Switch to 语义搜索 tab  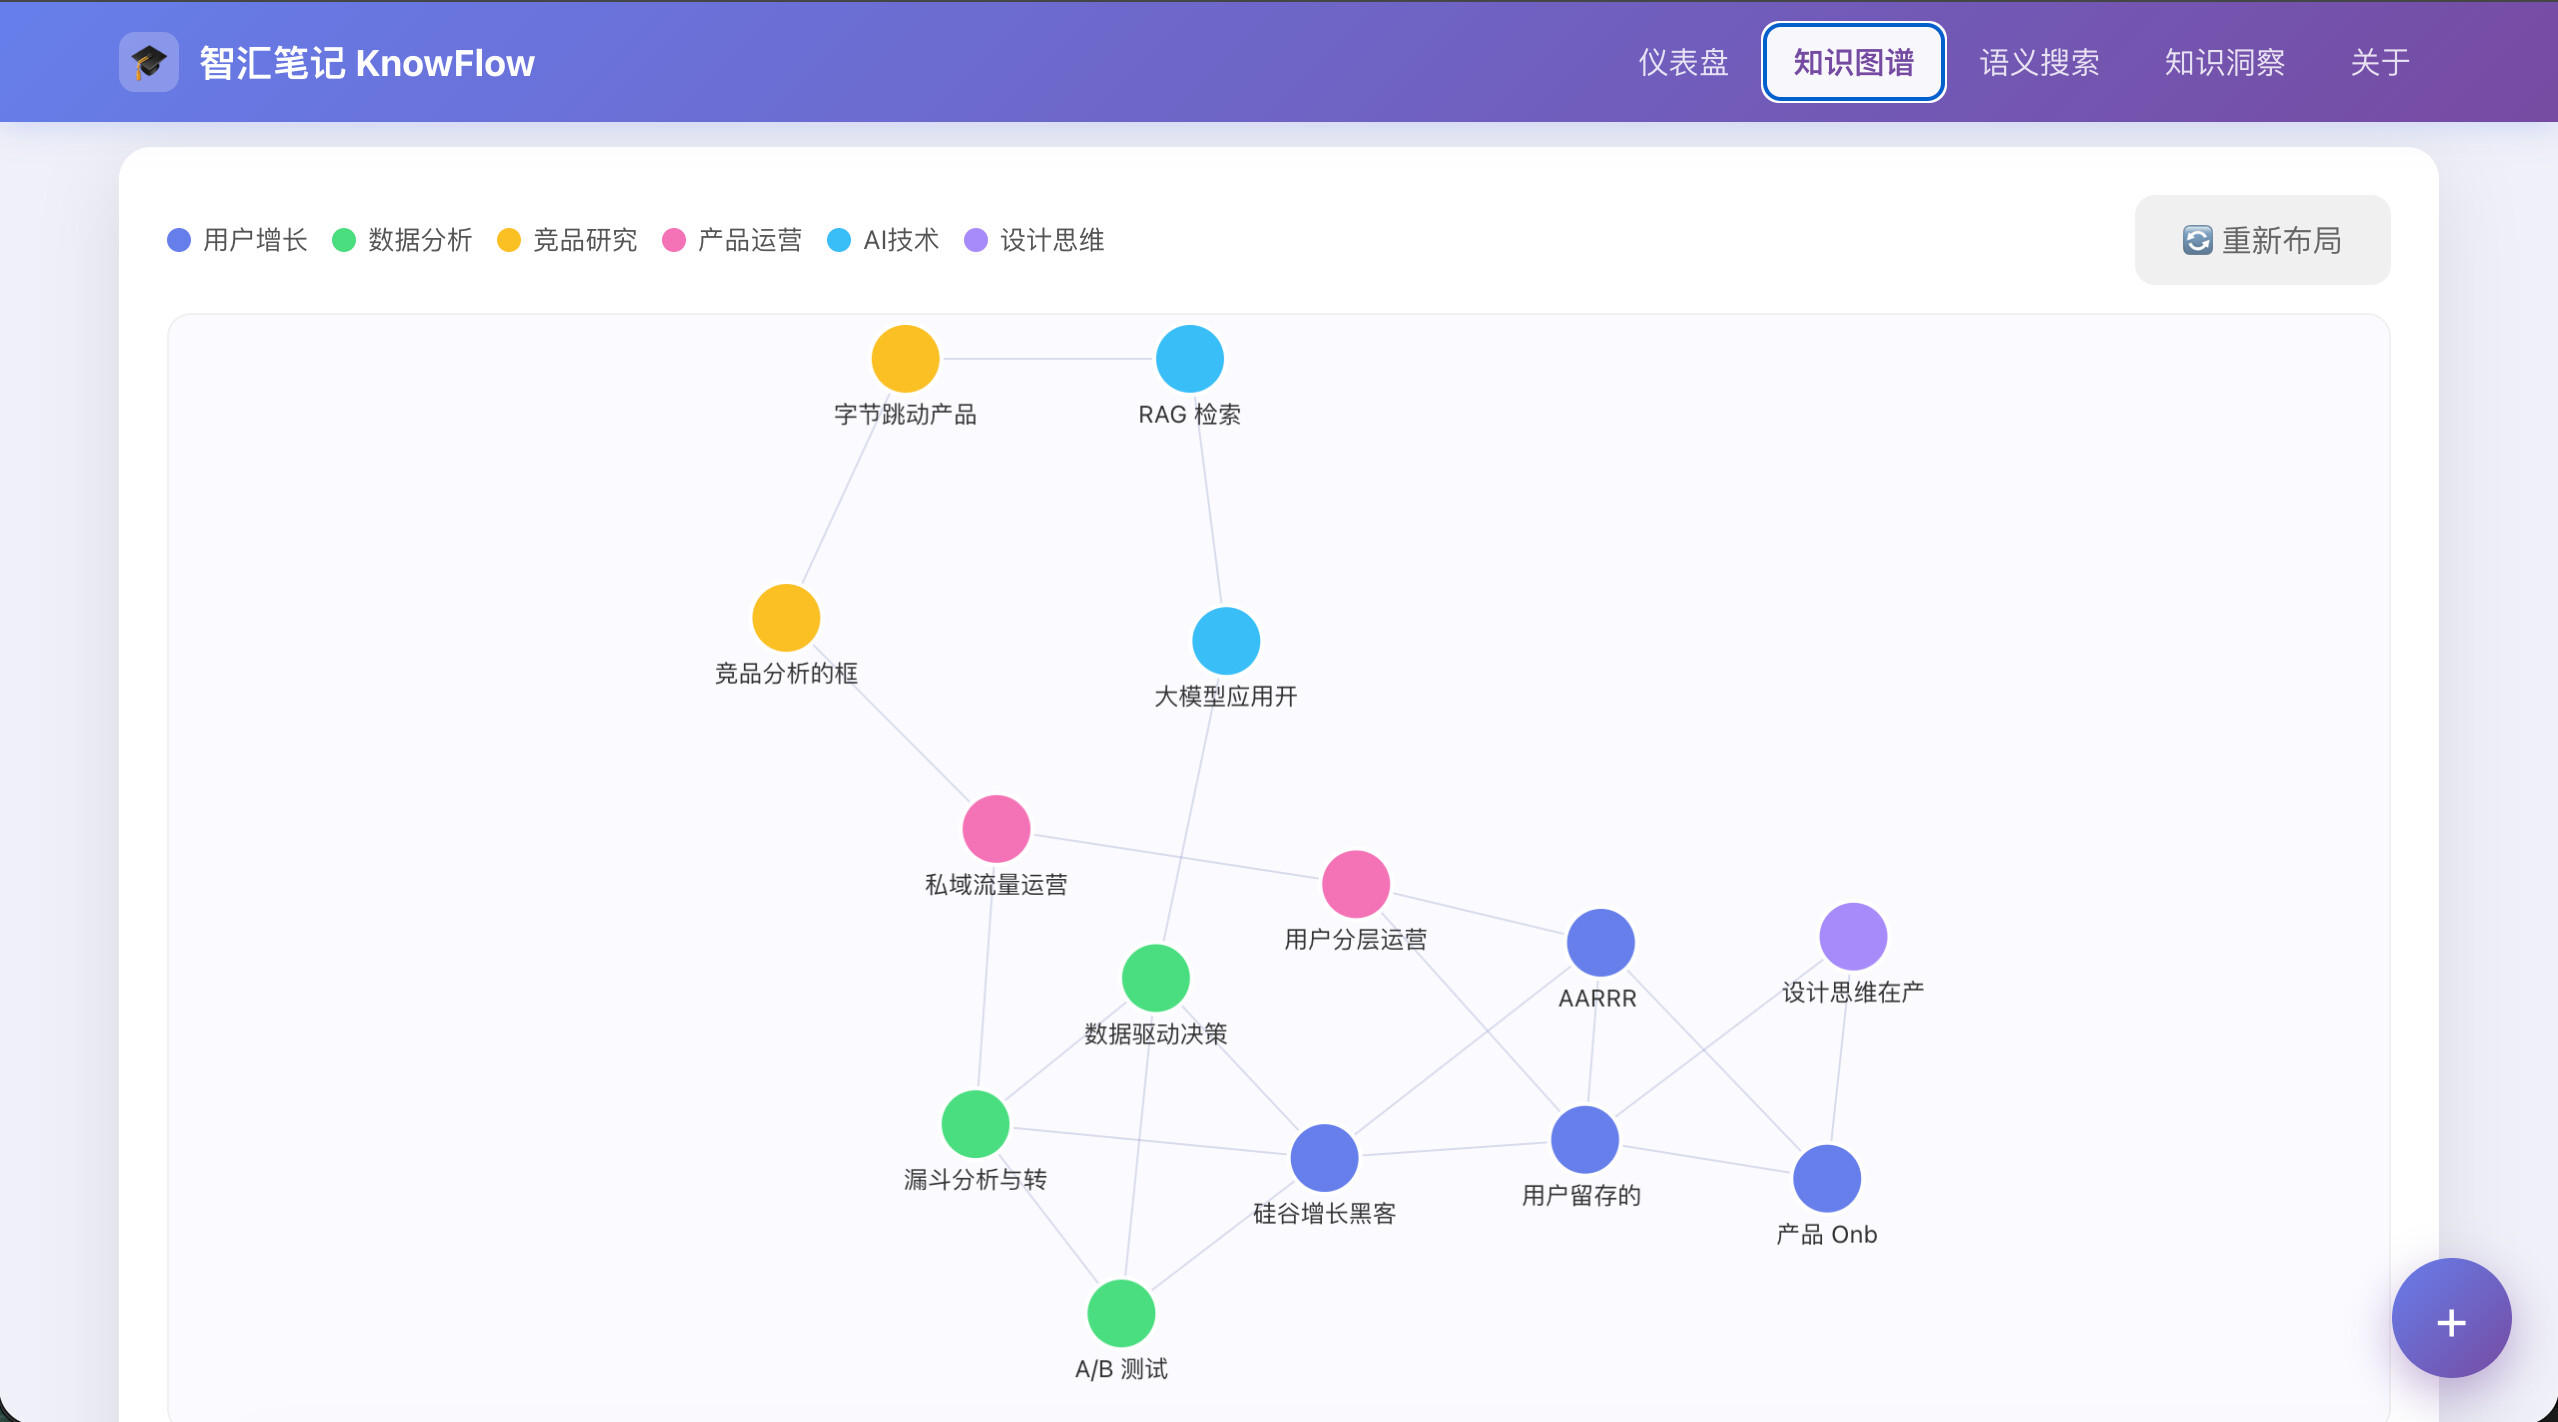point(2039,62)
